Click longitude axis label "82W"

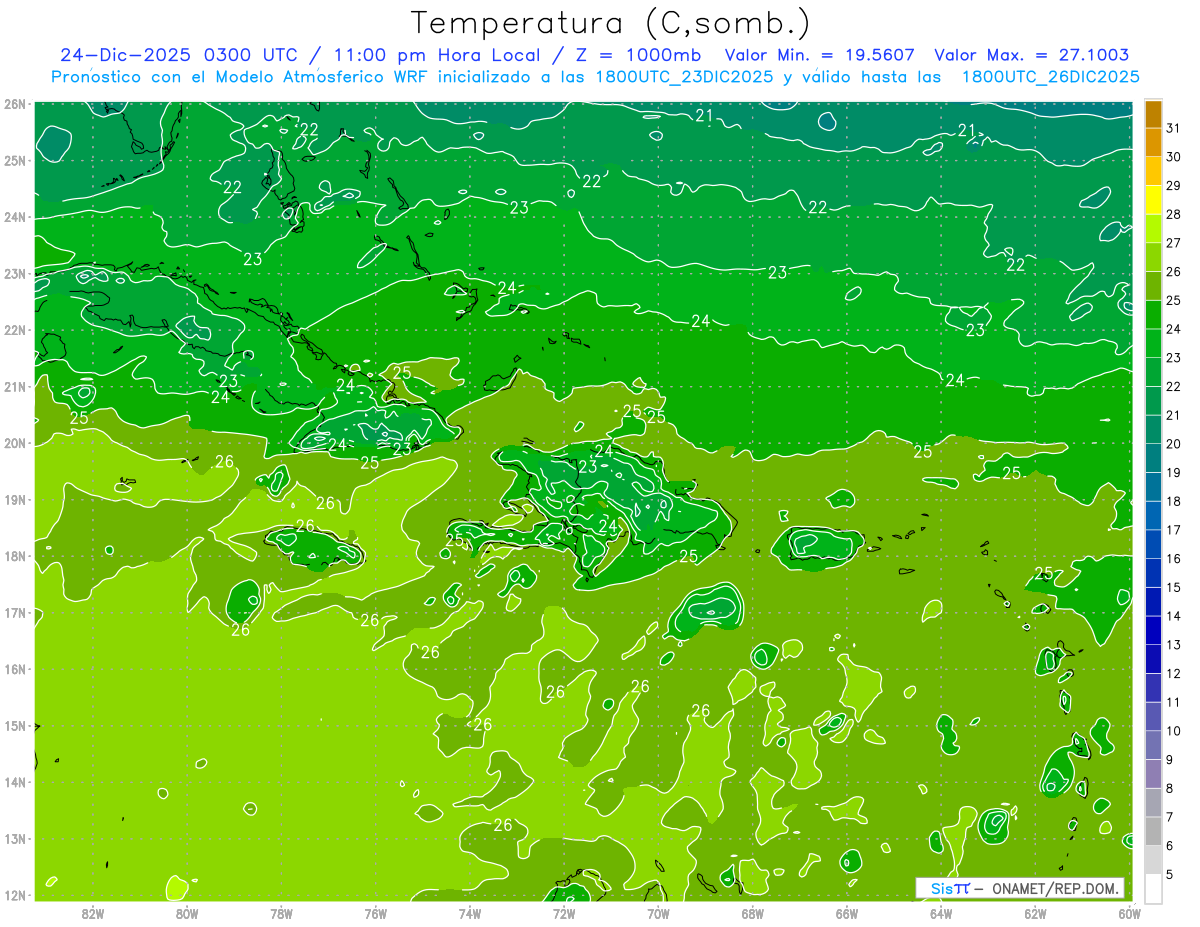(x=93, y=912)
